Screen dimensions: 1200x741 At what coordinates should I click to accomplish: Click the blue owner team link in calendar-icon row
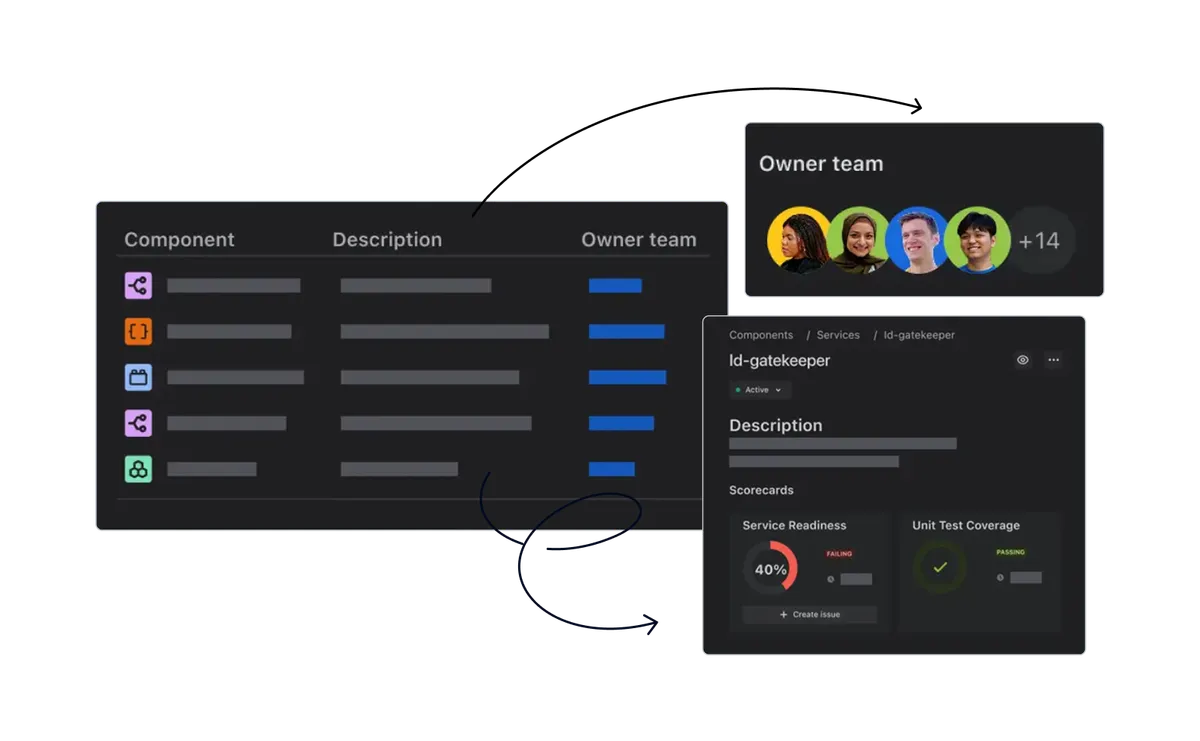[x=627, y=377]
